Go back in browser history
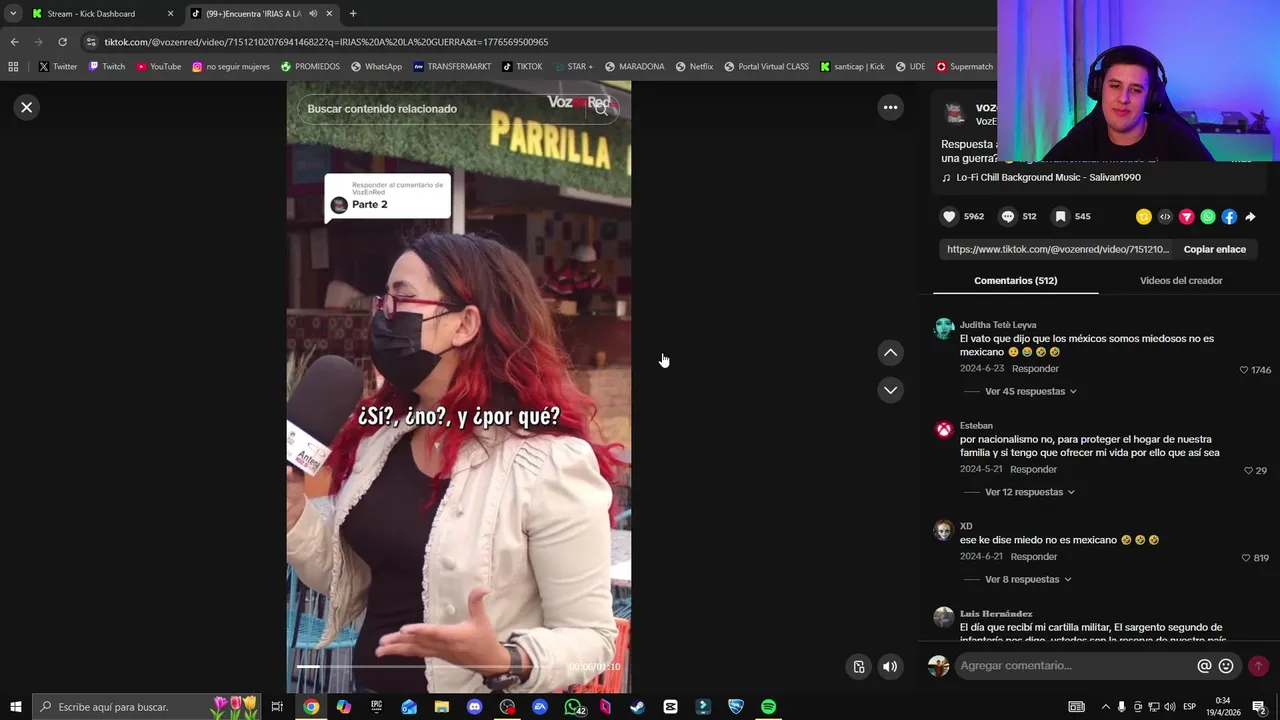 pyautogui.click(x=14, y=42)
